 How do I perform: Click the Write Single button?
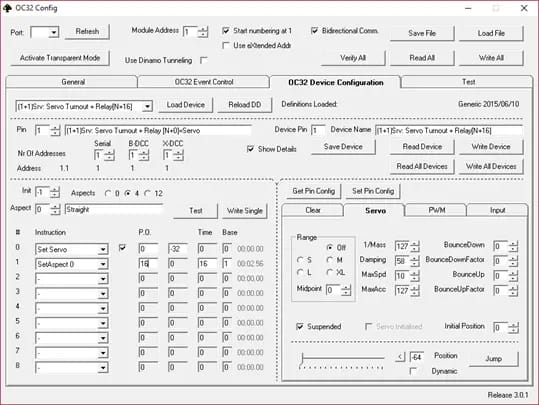click(245, 211)
